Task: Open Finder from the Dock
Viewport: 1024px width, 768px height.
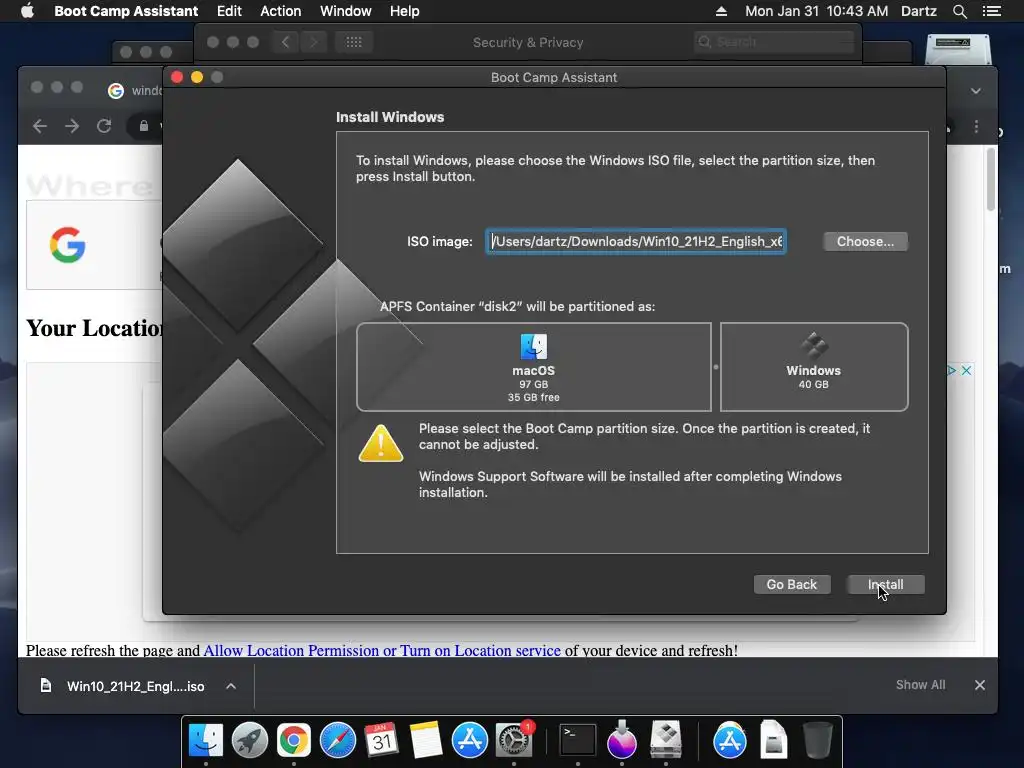Action: (x=206, y=741)
